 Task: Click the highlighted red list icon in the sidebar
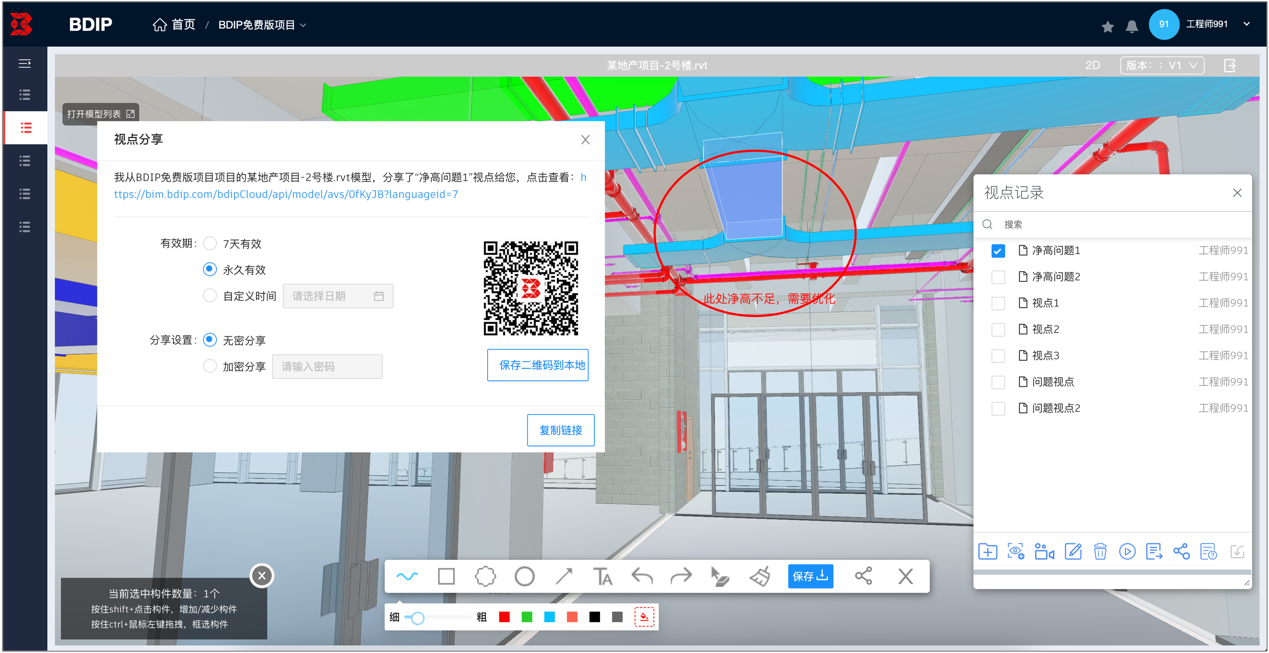coord(25,128)
